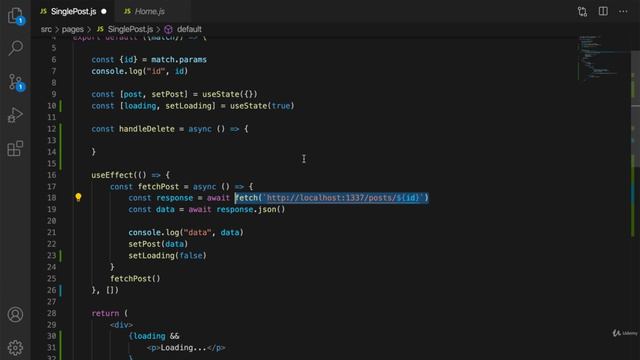Click console.log("data", data) on line 21
This screenshot has height=360, width=640.
click(x=186, y=233)
